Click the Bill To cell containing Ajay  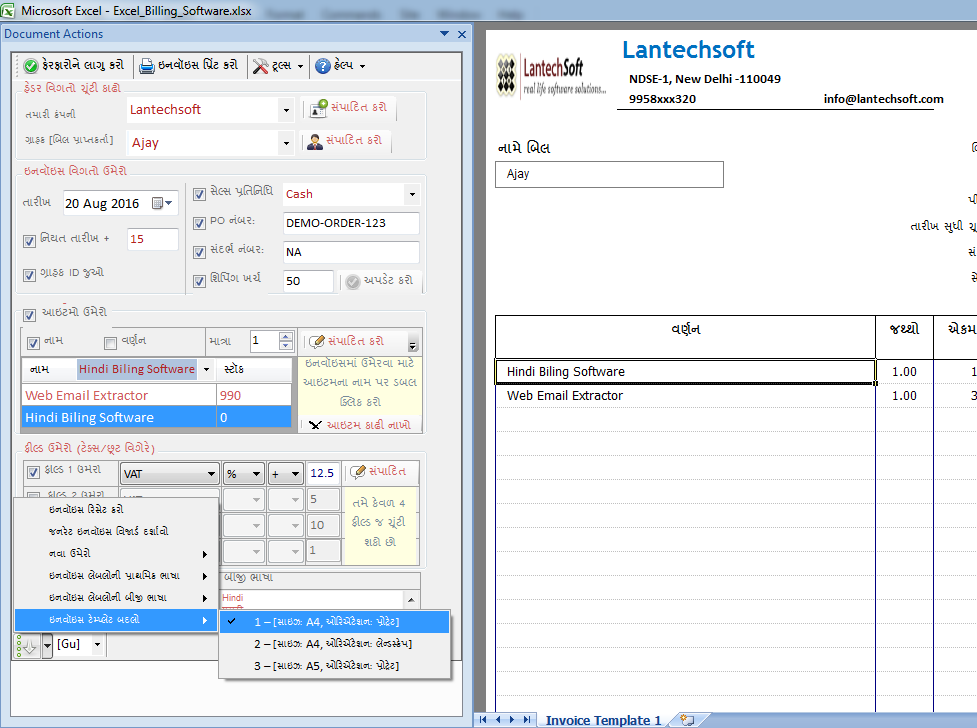(x=609, y=175)
